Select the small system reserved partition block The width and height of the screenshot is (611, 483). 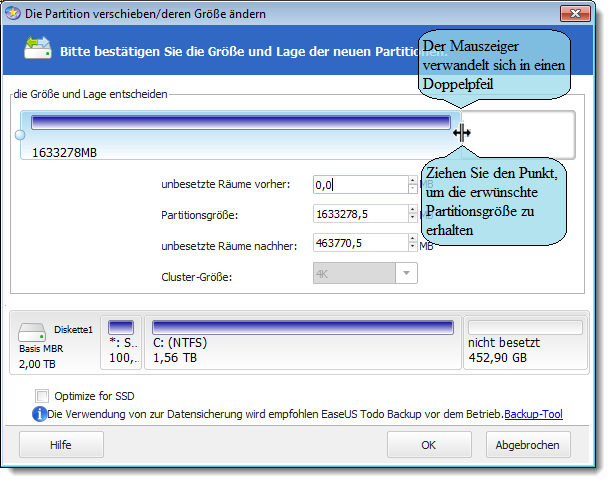[x=121, y=343]
